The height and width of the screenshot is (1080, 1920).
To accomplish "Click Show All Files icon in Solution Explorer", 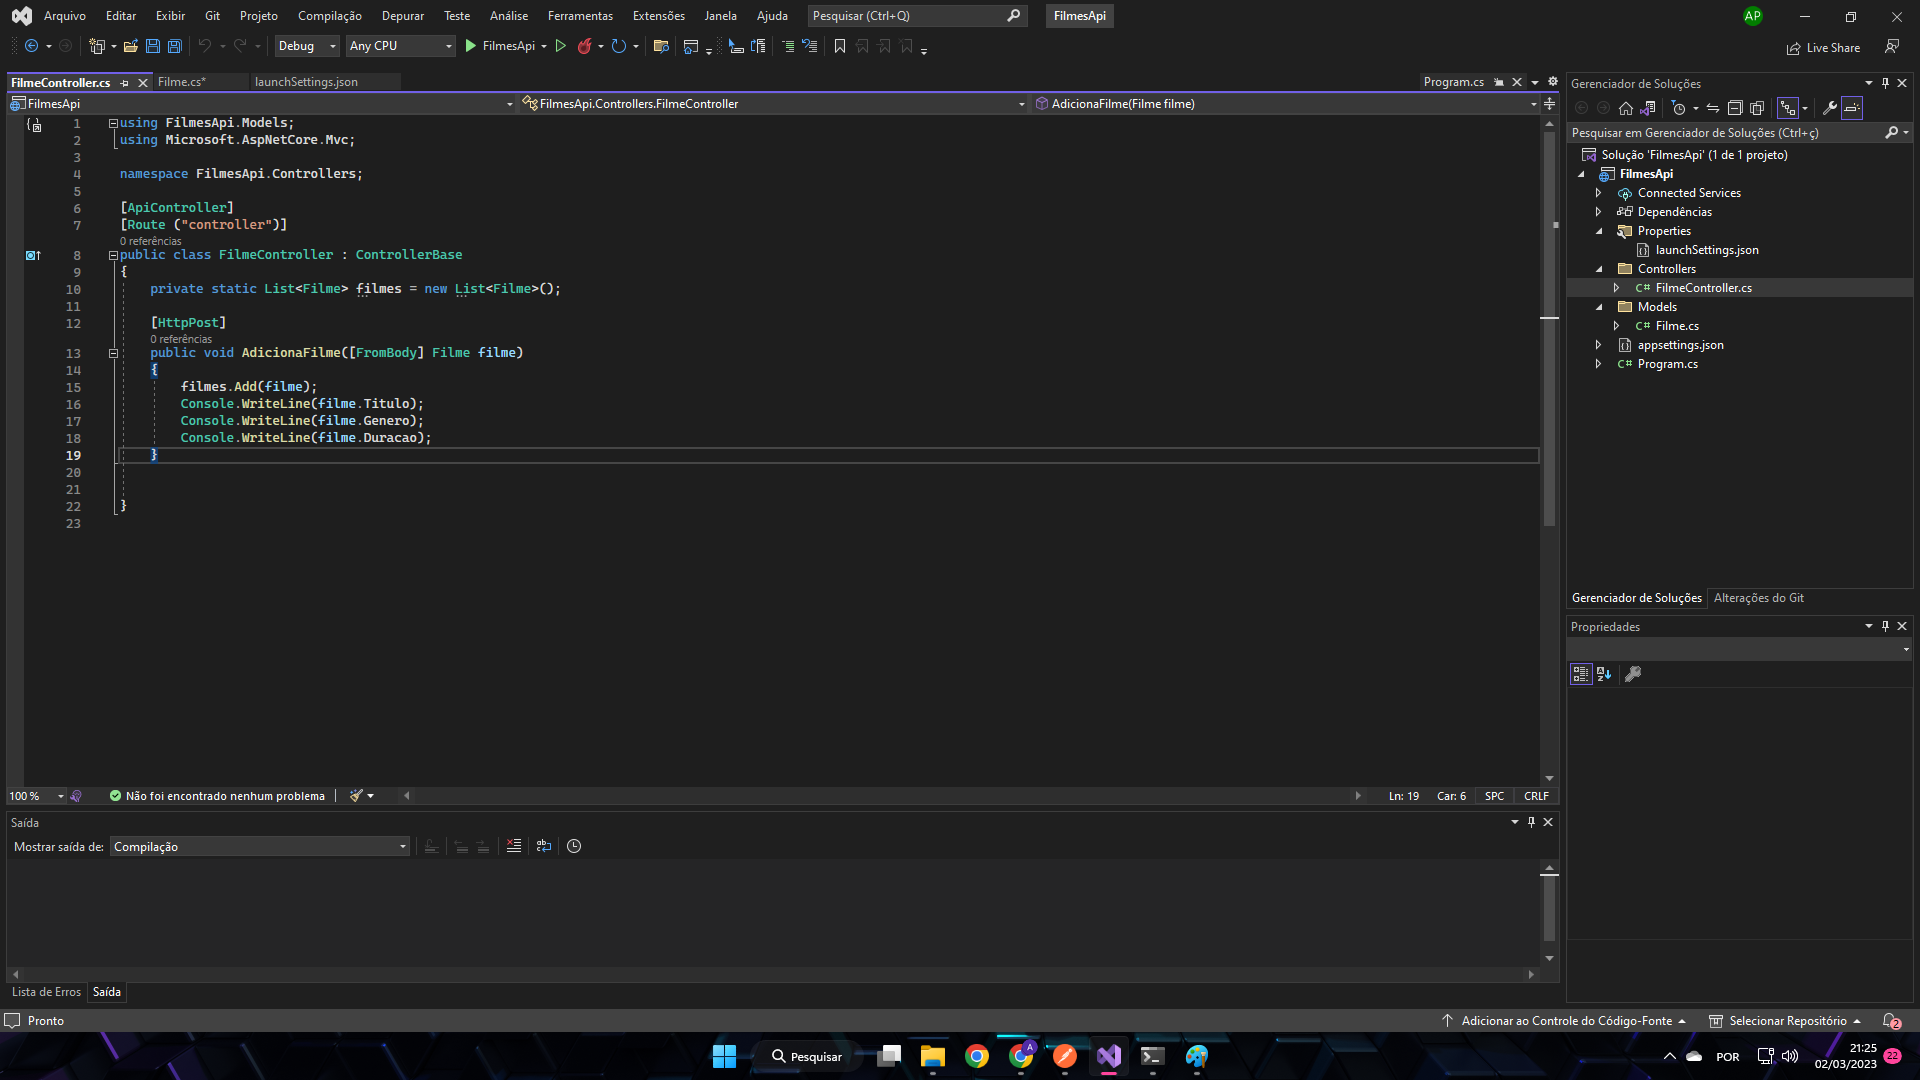I will [x=1757, y=108].
